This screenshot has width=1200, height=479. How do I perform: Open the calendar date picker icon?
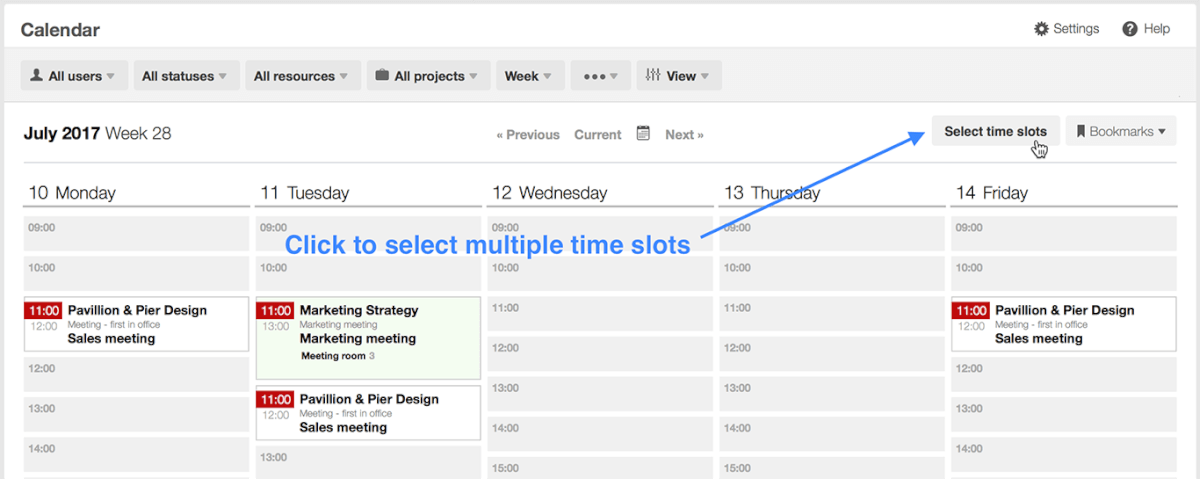coord(644,133)
